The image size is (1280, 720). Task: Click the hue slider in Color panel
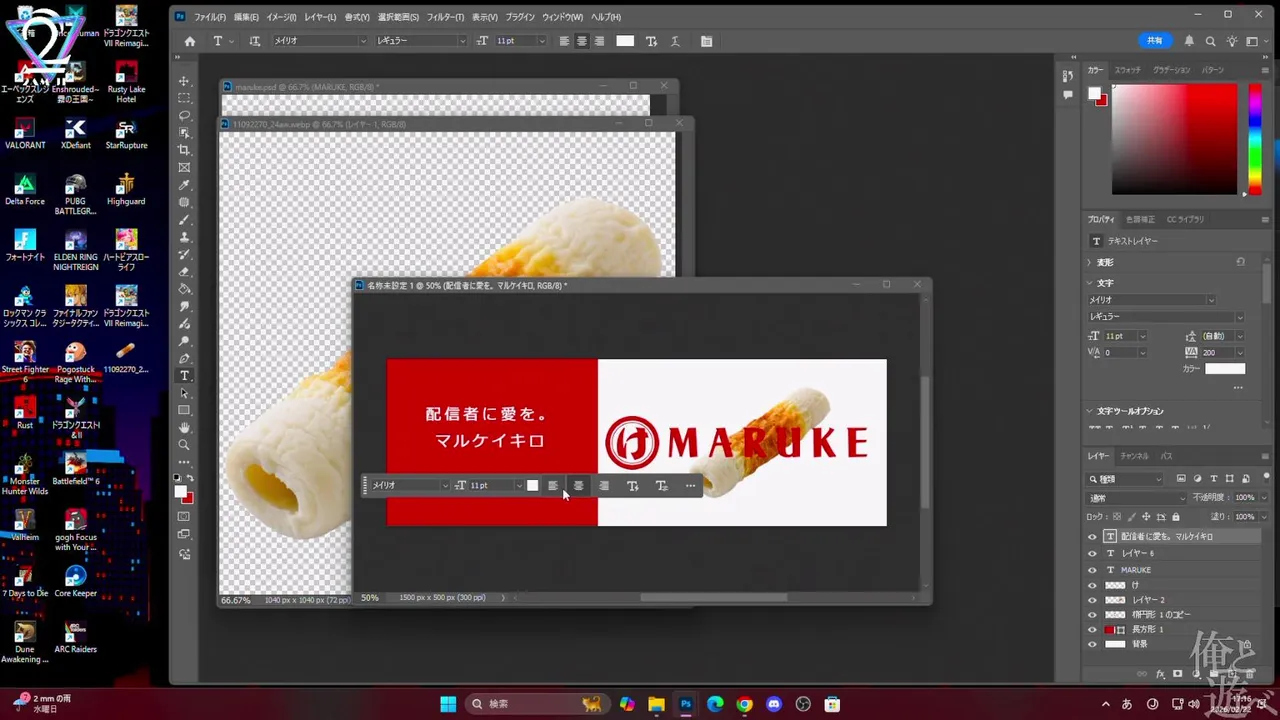tap(1254, 138)
